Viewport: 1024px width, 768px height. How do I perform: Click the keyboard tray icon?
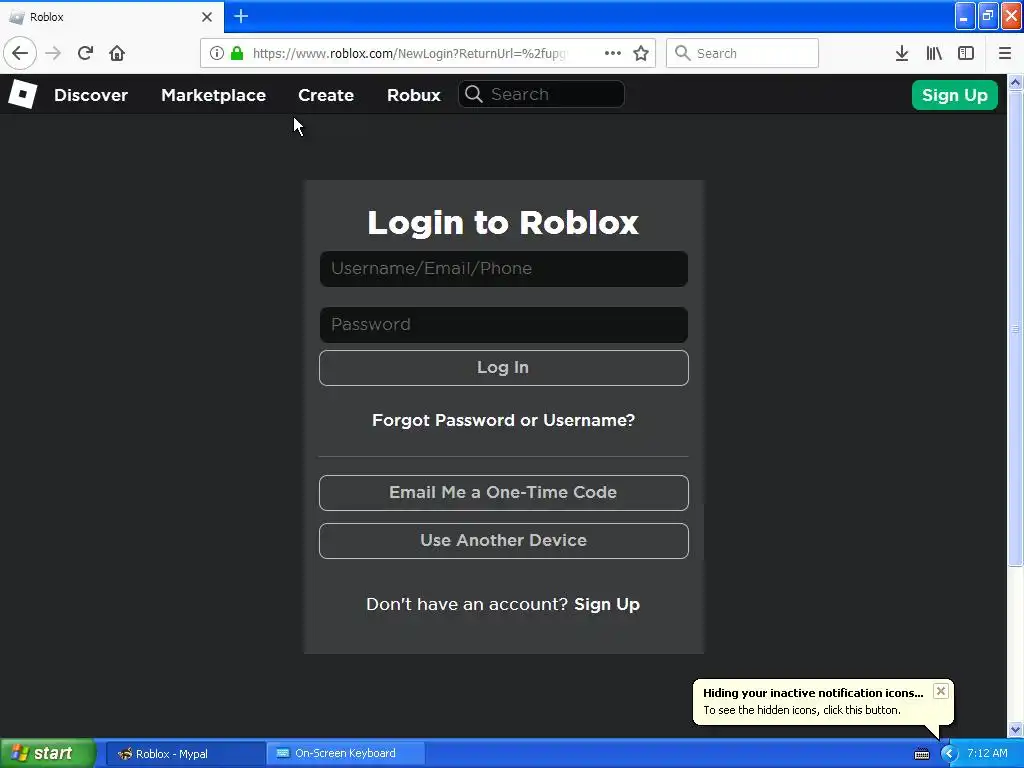click(x=921, y=754)
